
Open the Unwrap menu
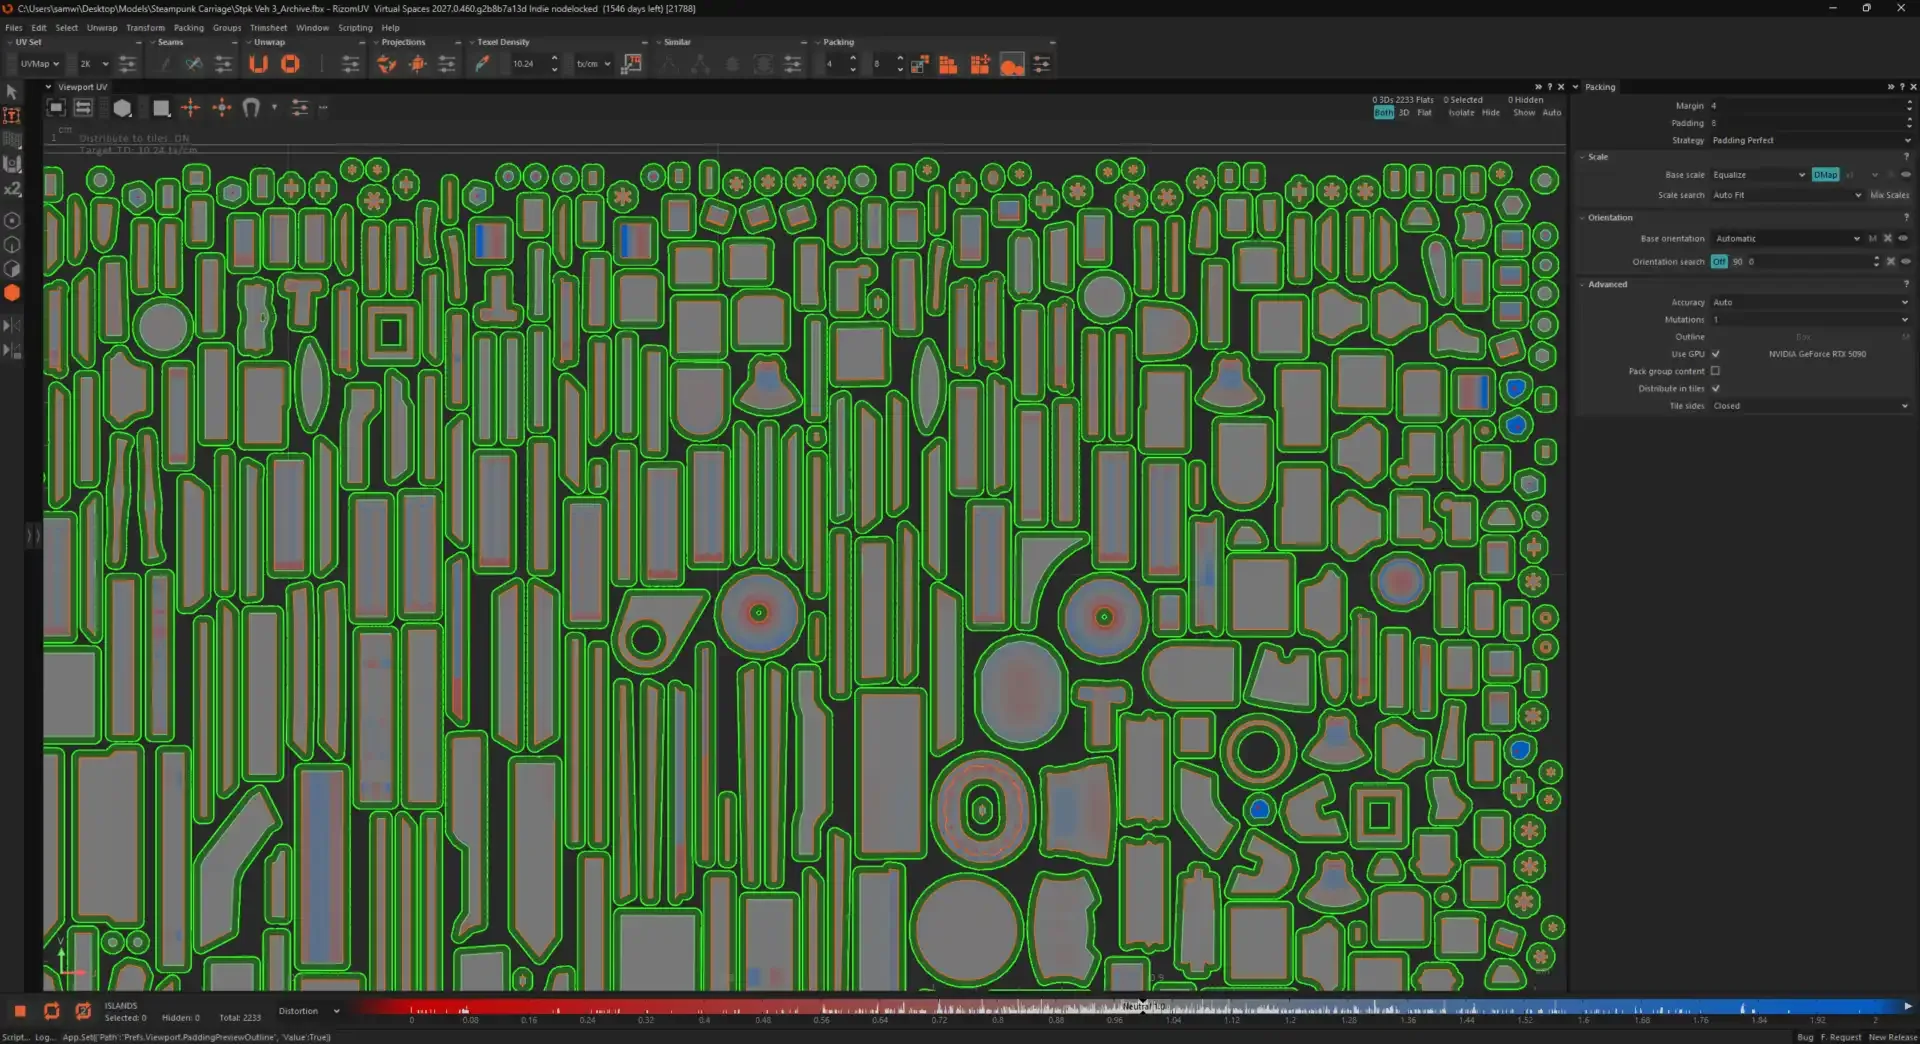[x=102, y=28]
